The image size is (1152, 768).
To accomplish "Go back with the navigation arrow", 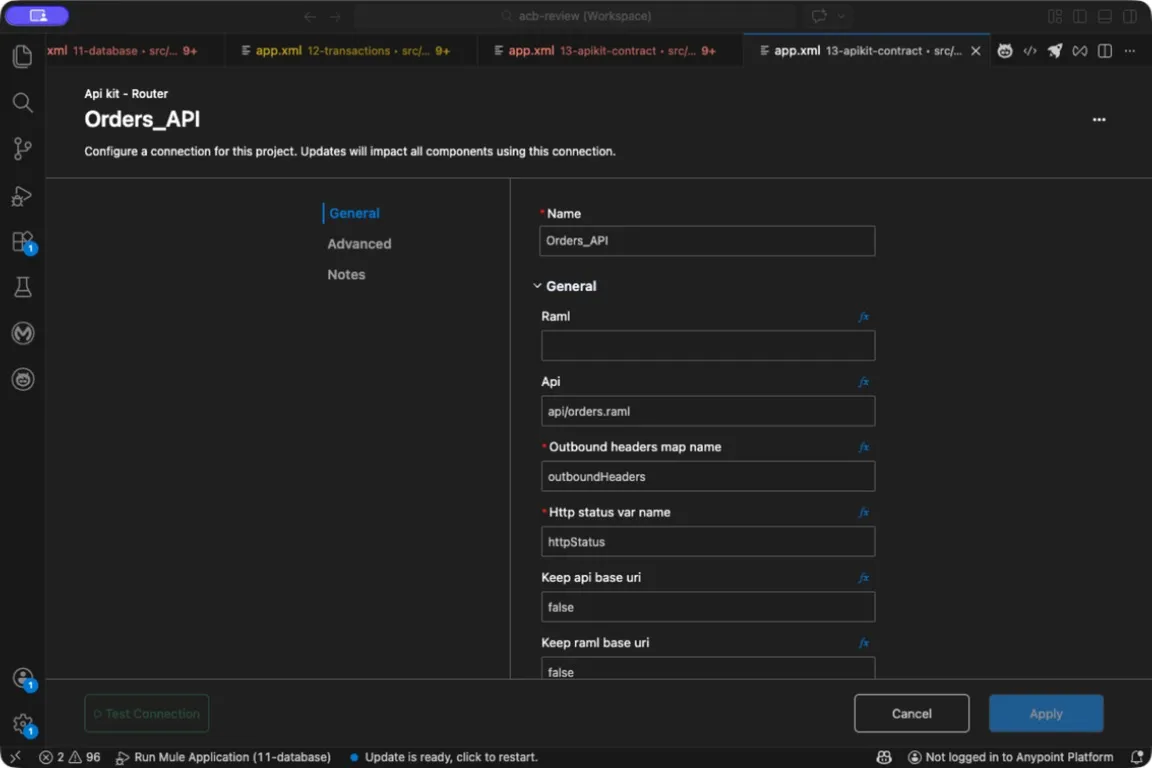I will tap(309, 16).
